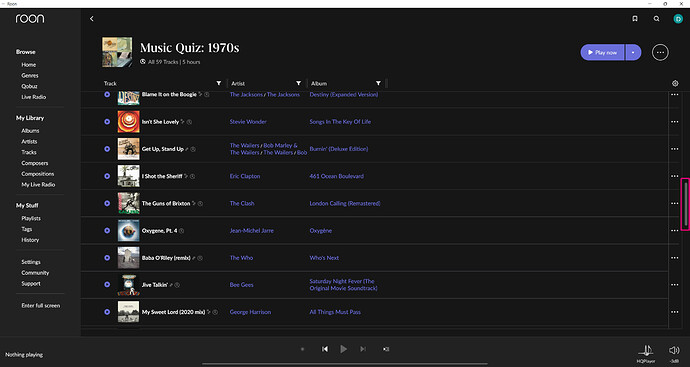Play Jive Talkin' via its play circle

(x=107, y=284)
